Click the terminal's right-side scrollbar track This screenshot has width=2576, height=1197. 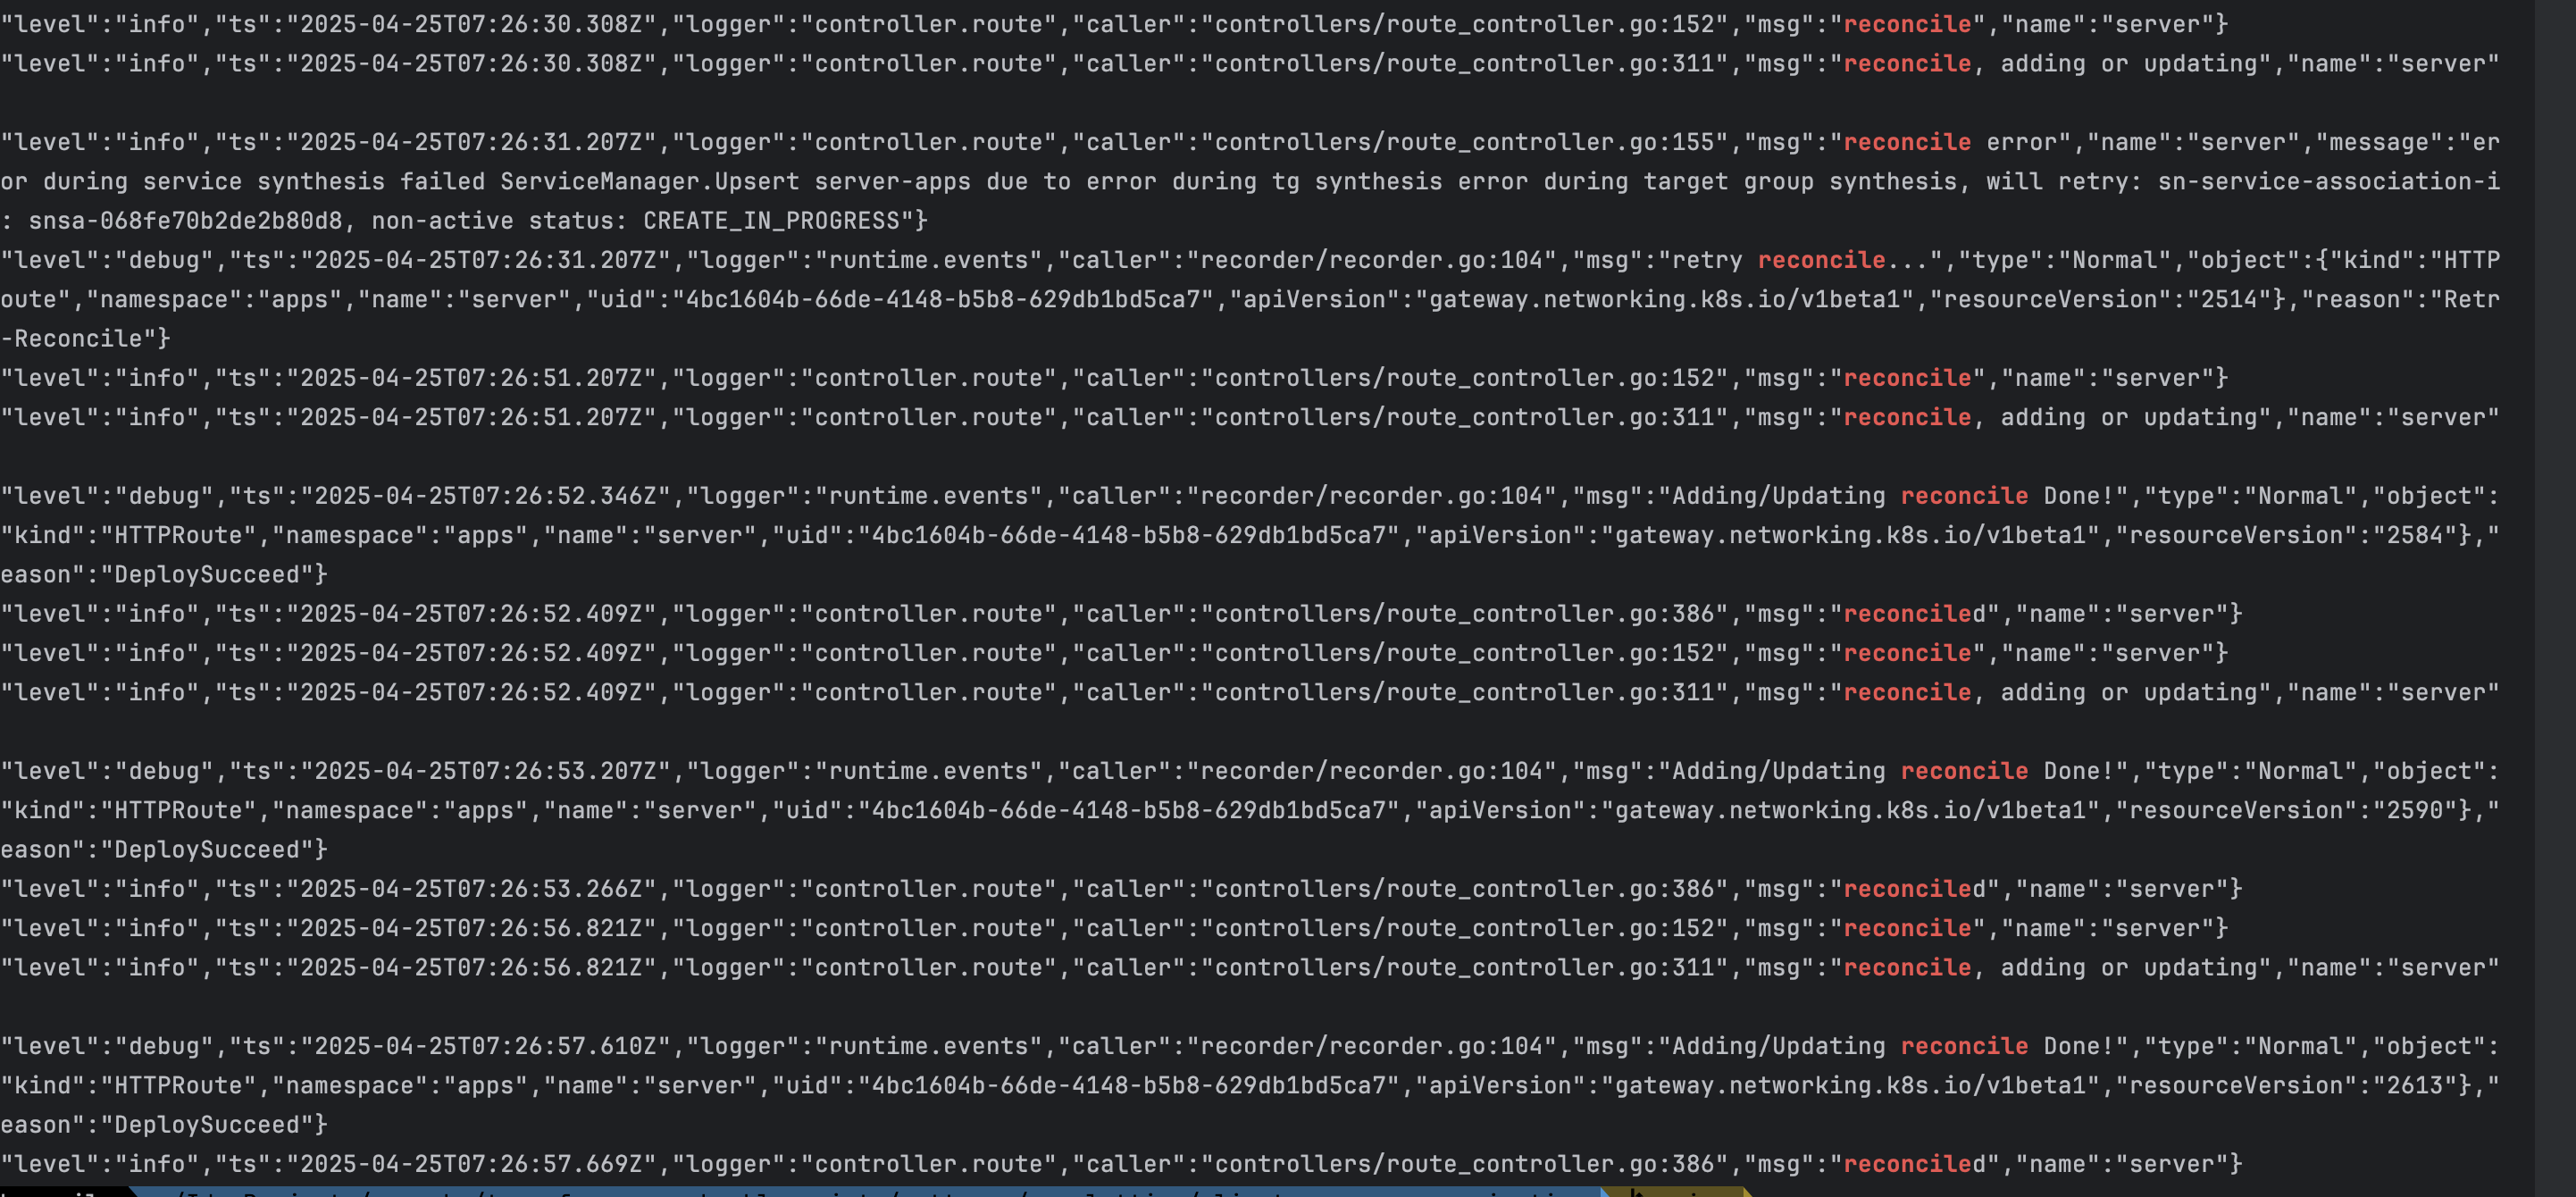pyautogui.click(x=2555, y=600)
